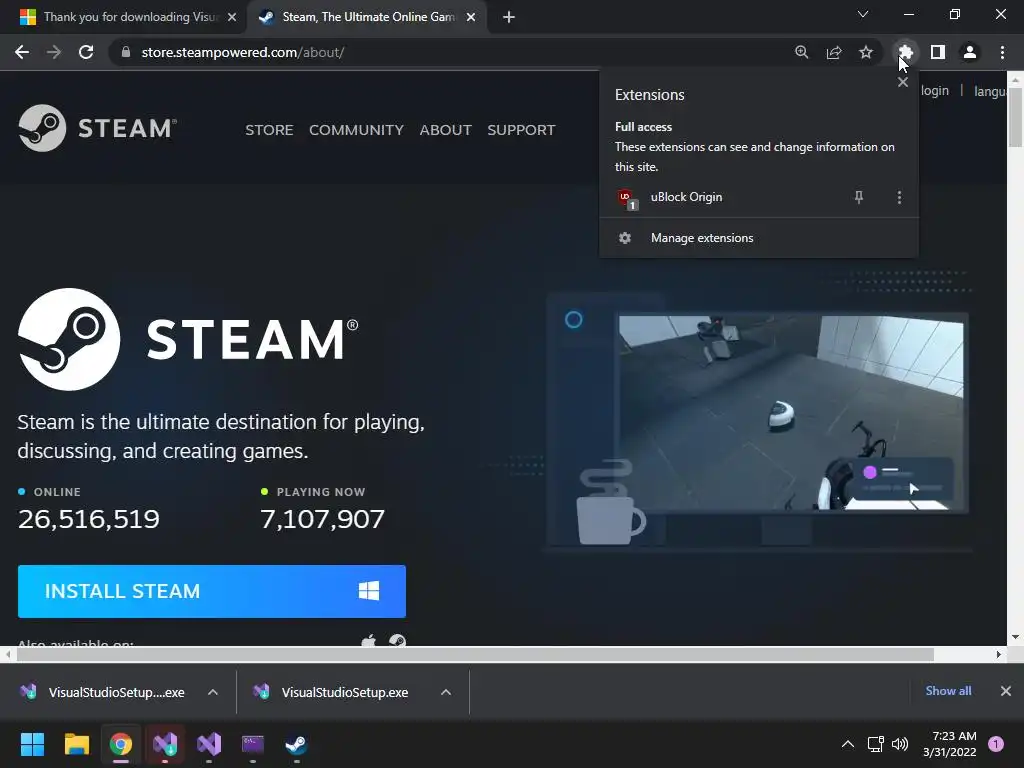Click the SteamOS availability icon
1024x768 pixels.
[x=397, y=640]
